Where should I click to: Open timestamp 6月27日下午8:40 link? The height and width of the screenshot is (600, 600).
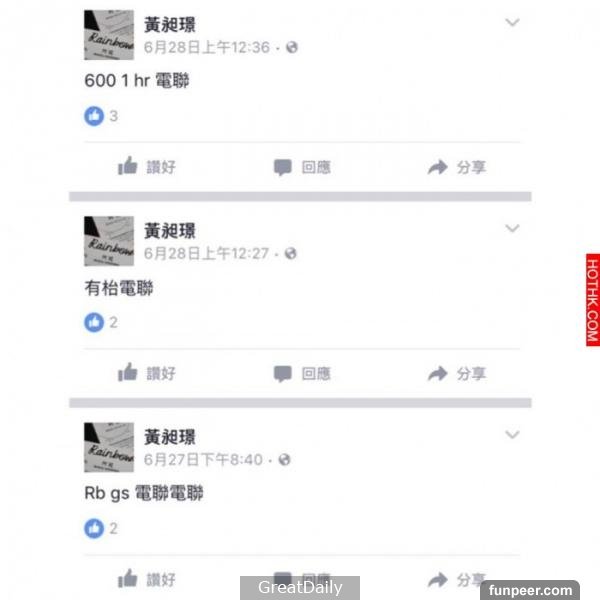coord(203,460)
